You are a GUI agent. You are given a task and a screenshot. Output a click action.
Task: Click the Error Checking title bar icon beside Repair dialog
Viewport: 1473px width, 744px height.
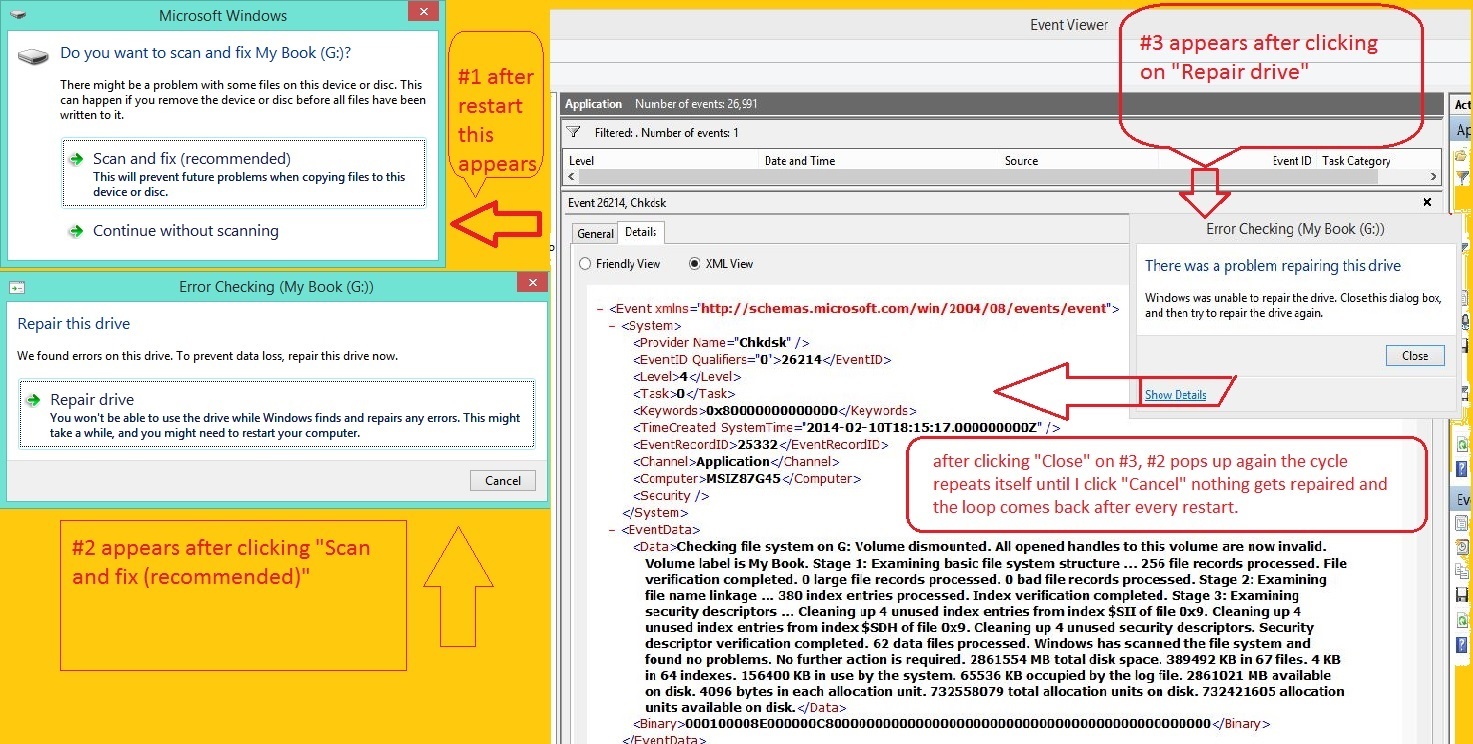point(16,287)
